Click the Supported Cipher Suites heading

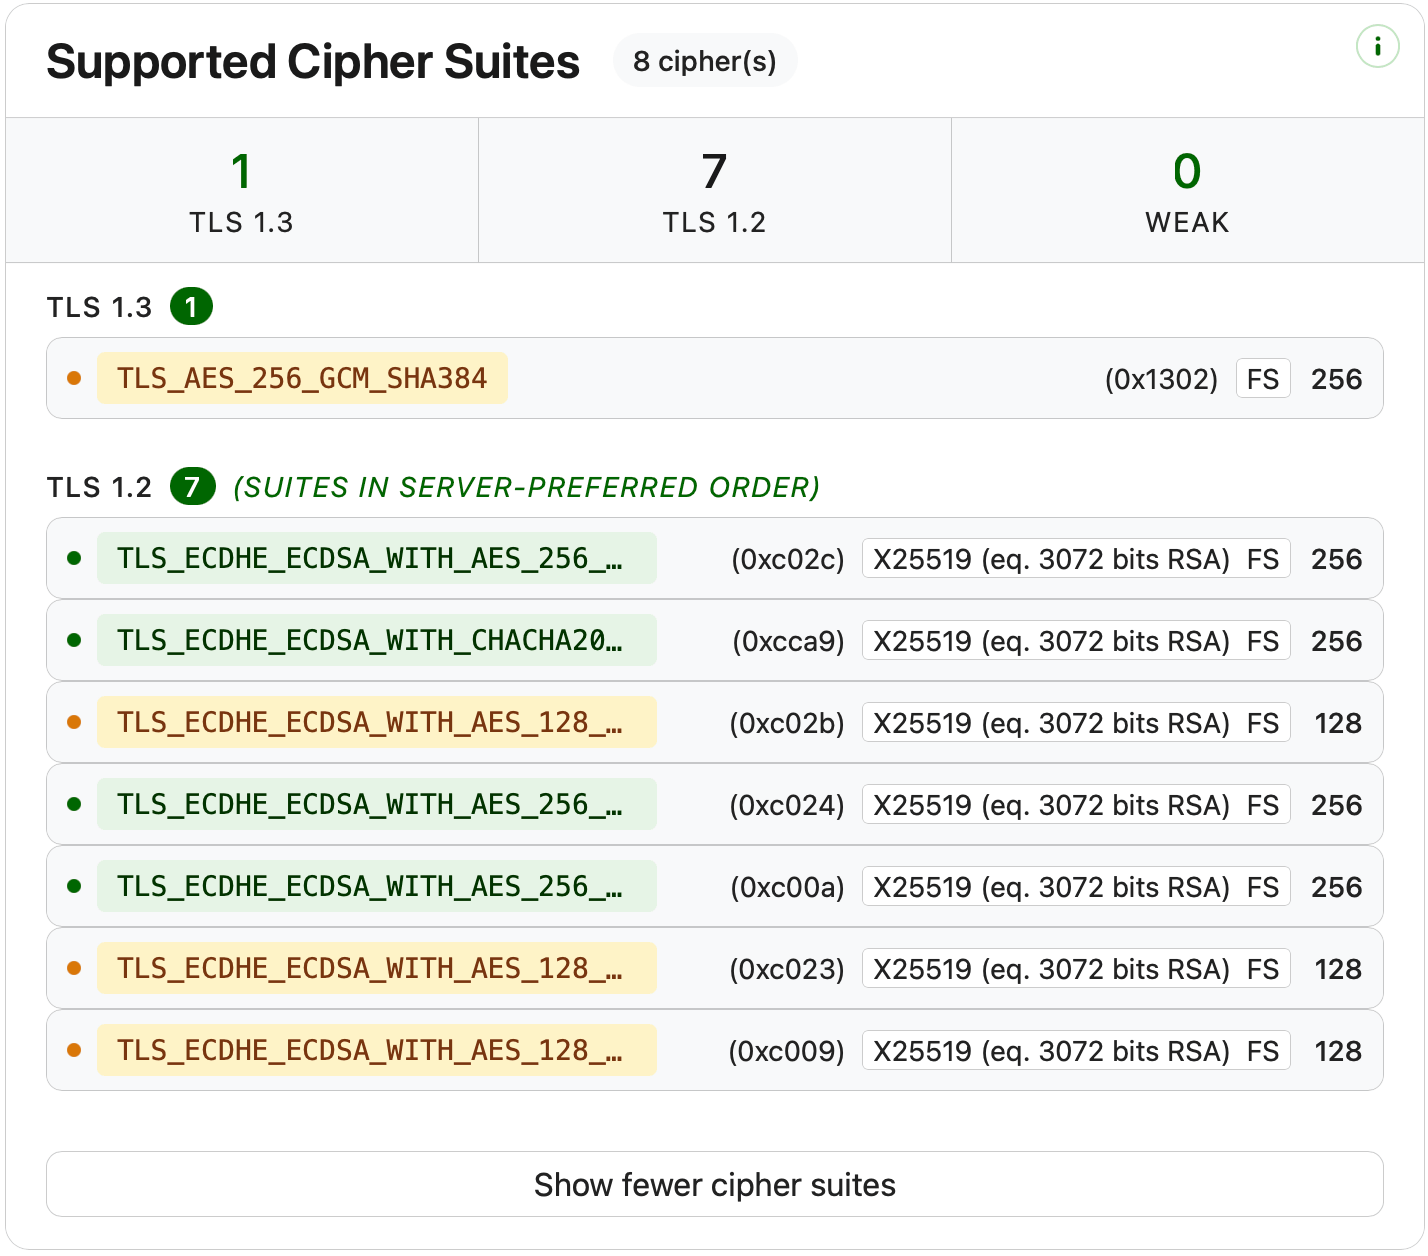point(313,61)
